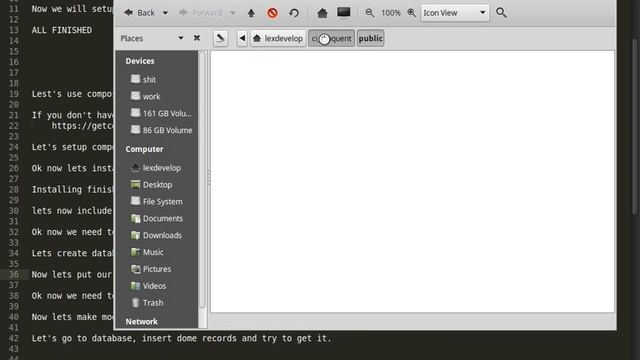This screenshot has width=640, height=360.
Task: Click the disk icon beside work
Action: [135, 96]
